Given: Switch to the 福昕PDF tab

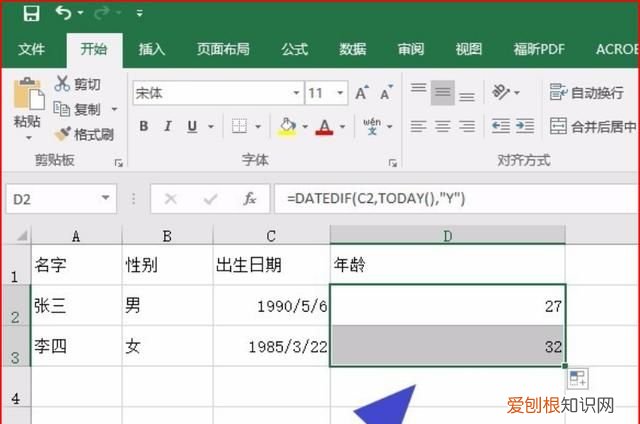Looking at the screenshot, I should coord(539,49).
